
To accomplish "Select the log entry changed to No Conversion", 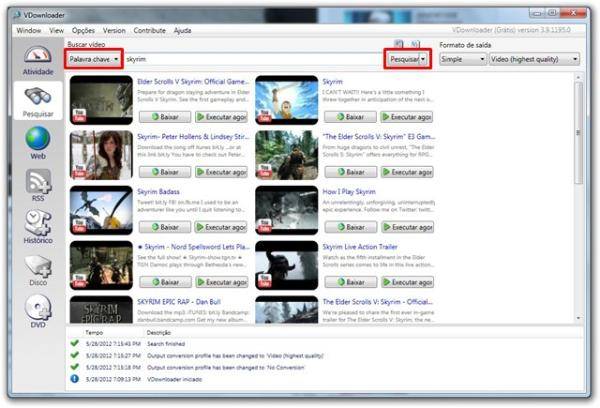I will [325, 367].
